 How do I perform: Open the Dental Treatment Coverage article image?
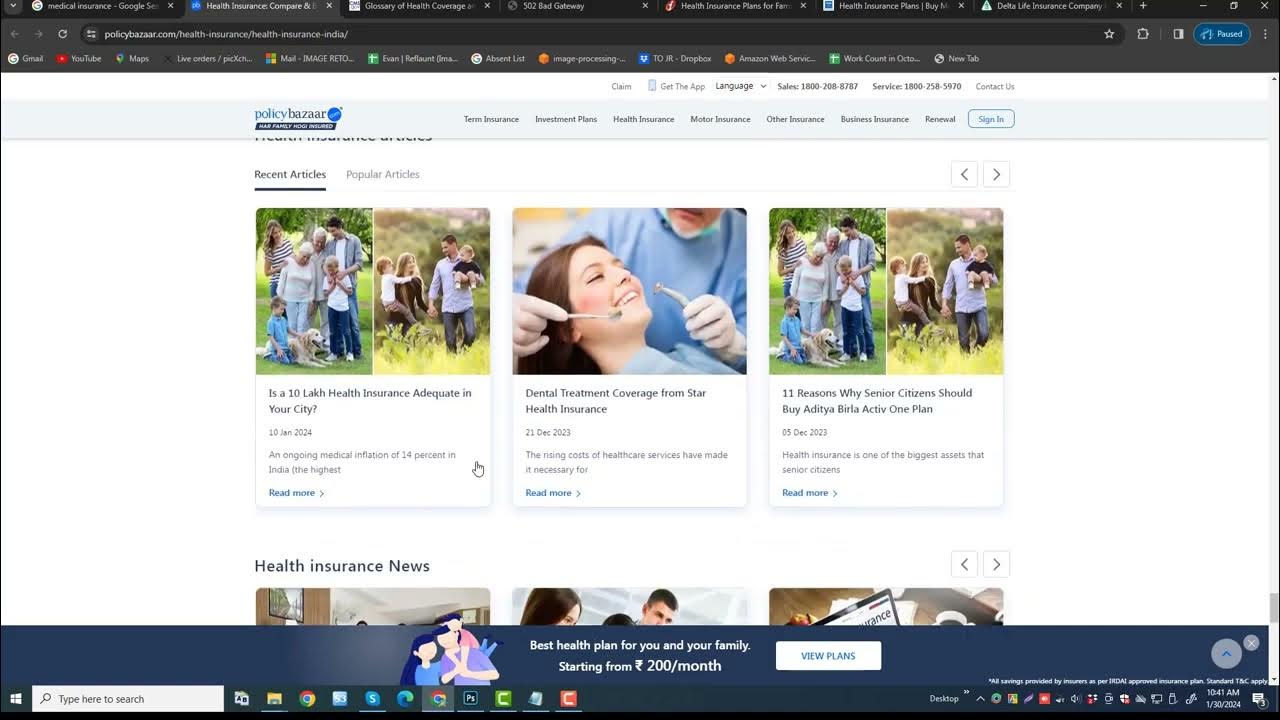pos(629,291)
